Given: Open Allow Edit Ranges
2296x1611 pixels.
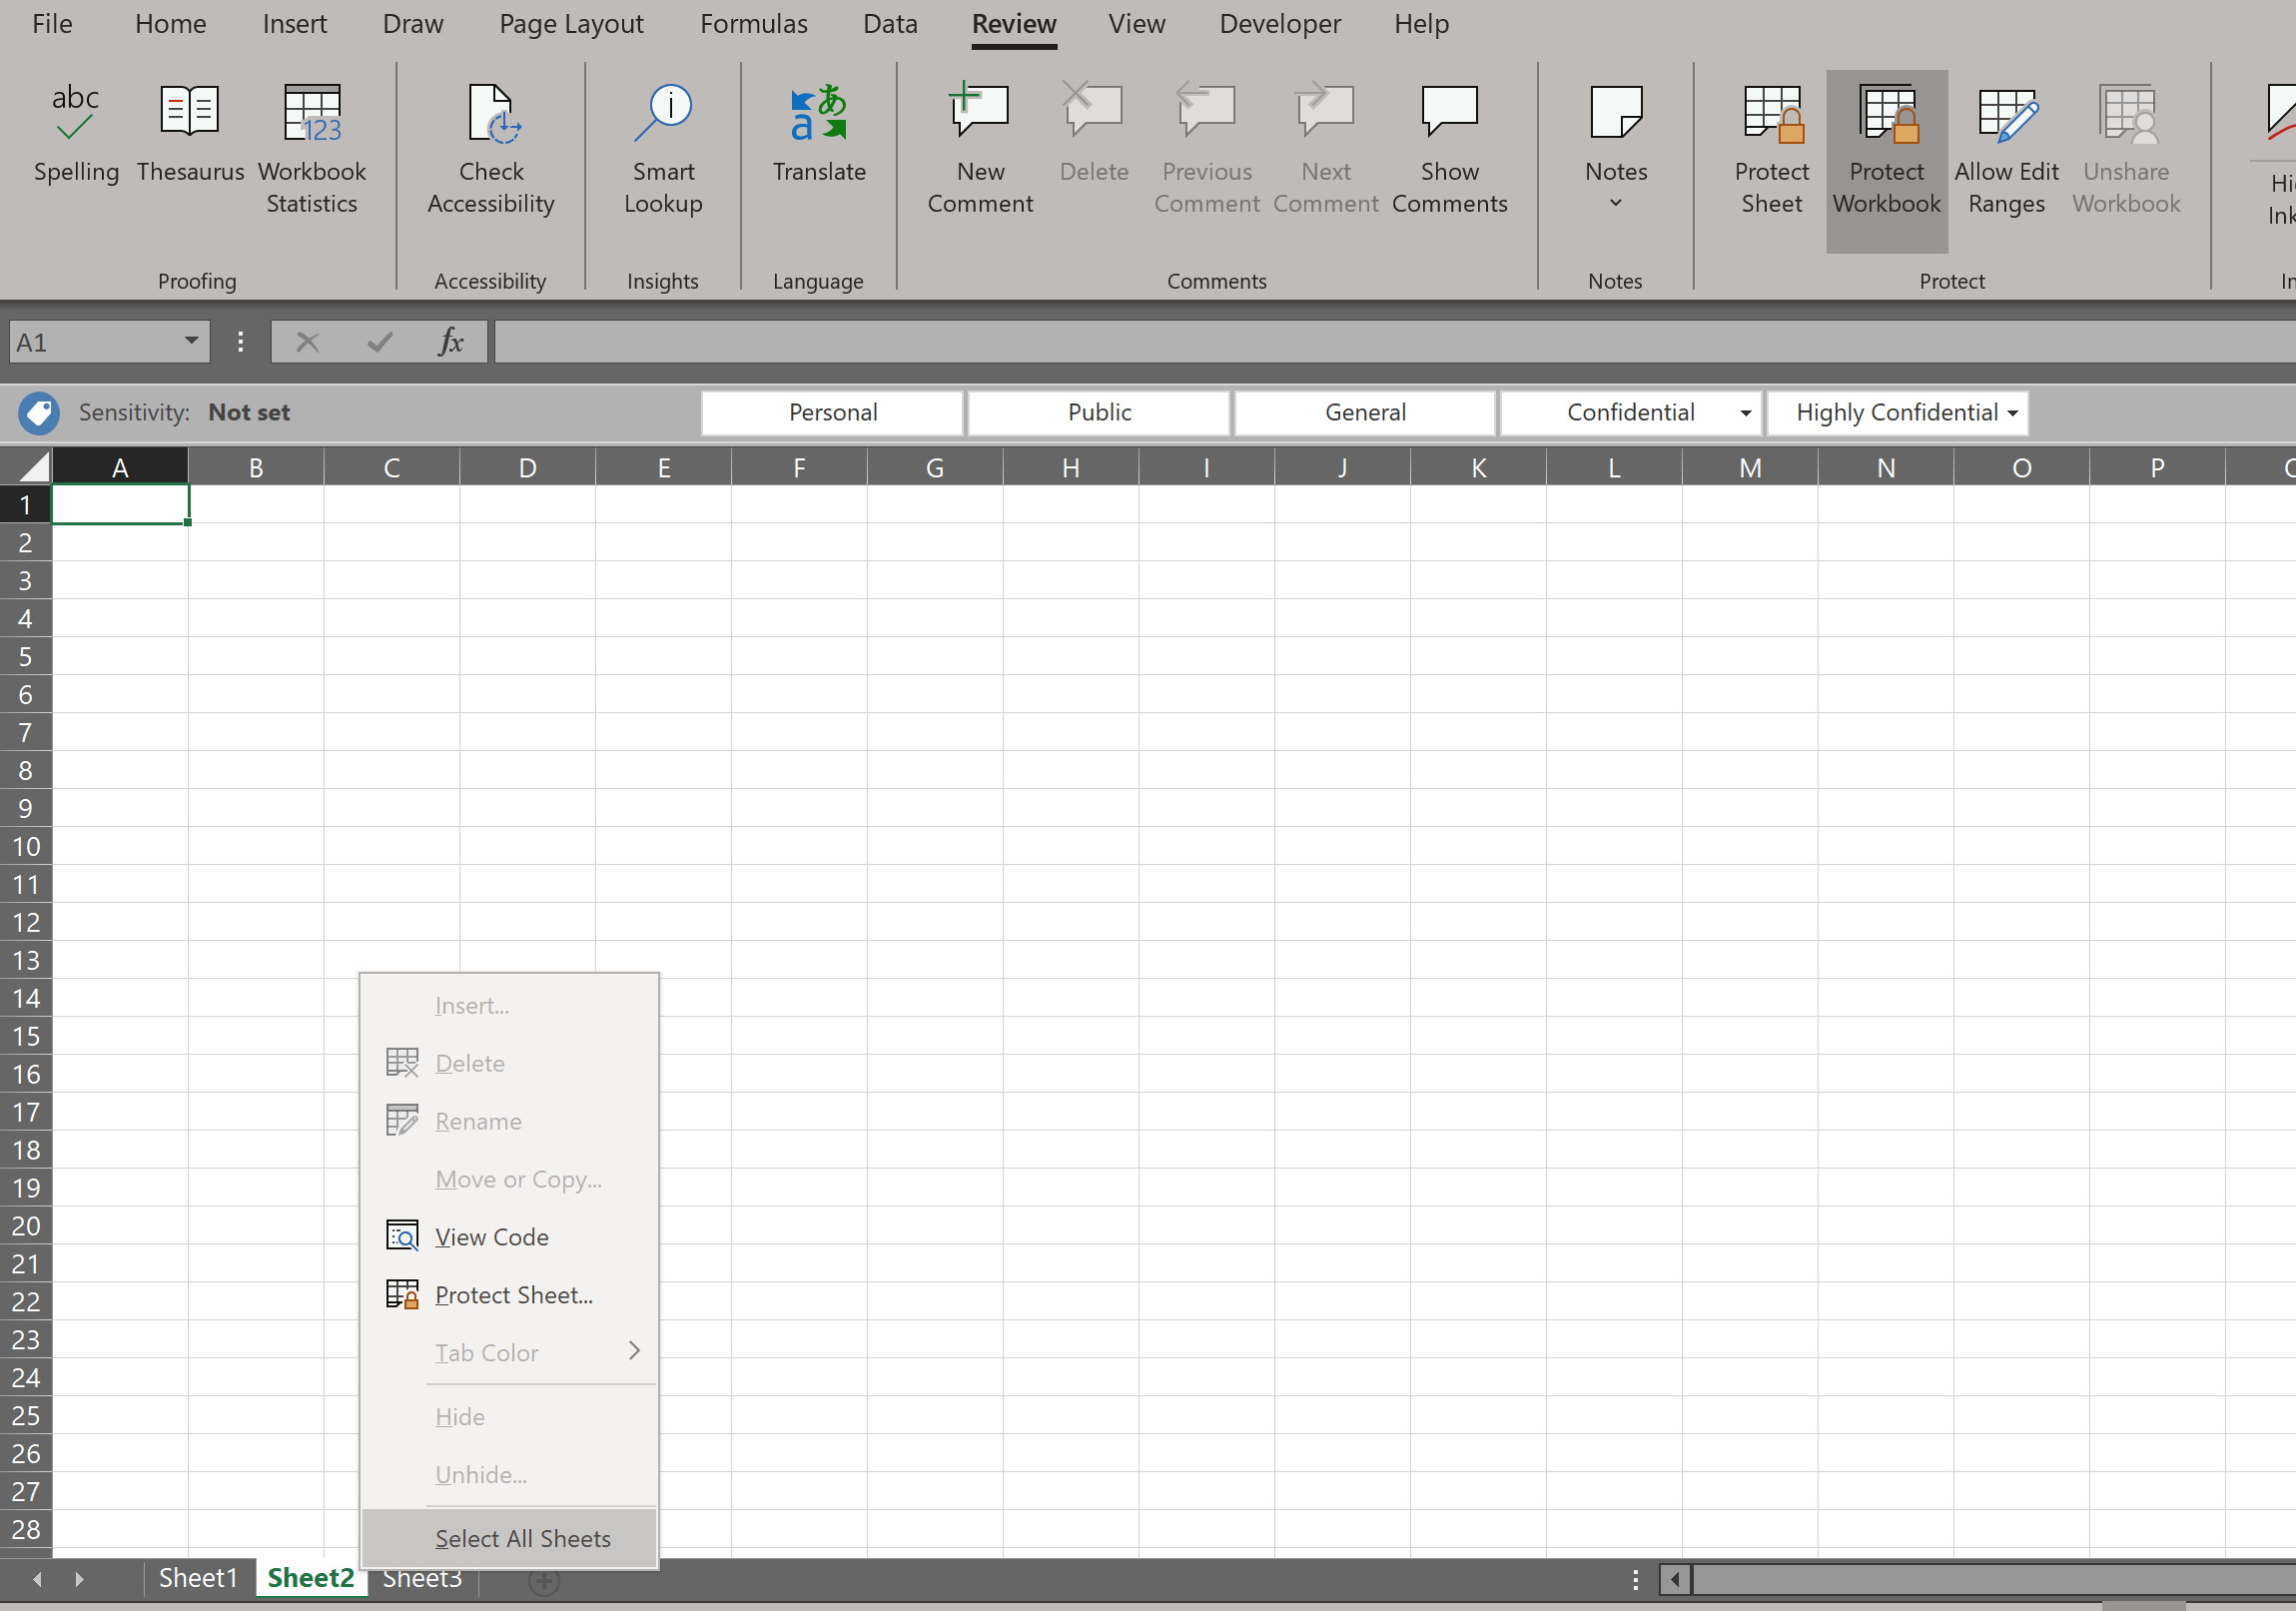Looking at the screenshot, I should (2006, 145).
